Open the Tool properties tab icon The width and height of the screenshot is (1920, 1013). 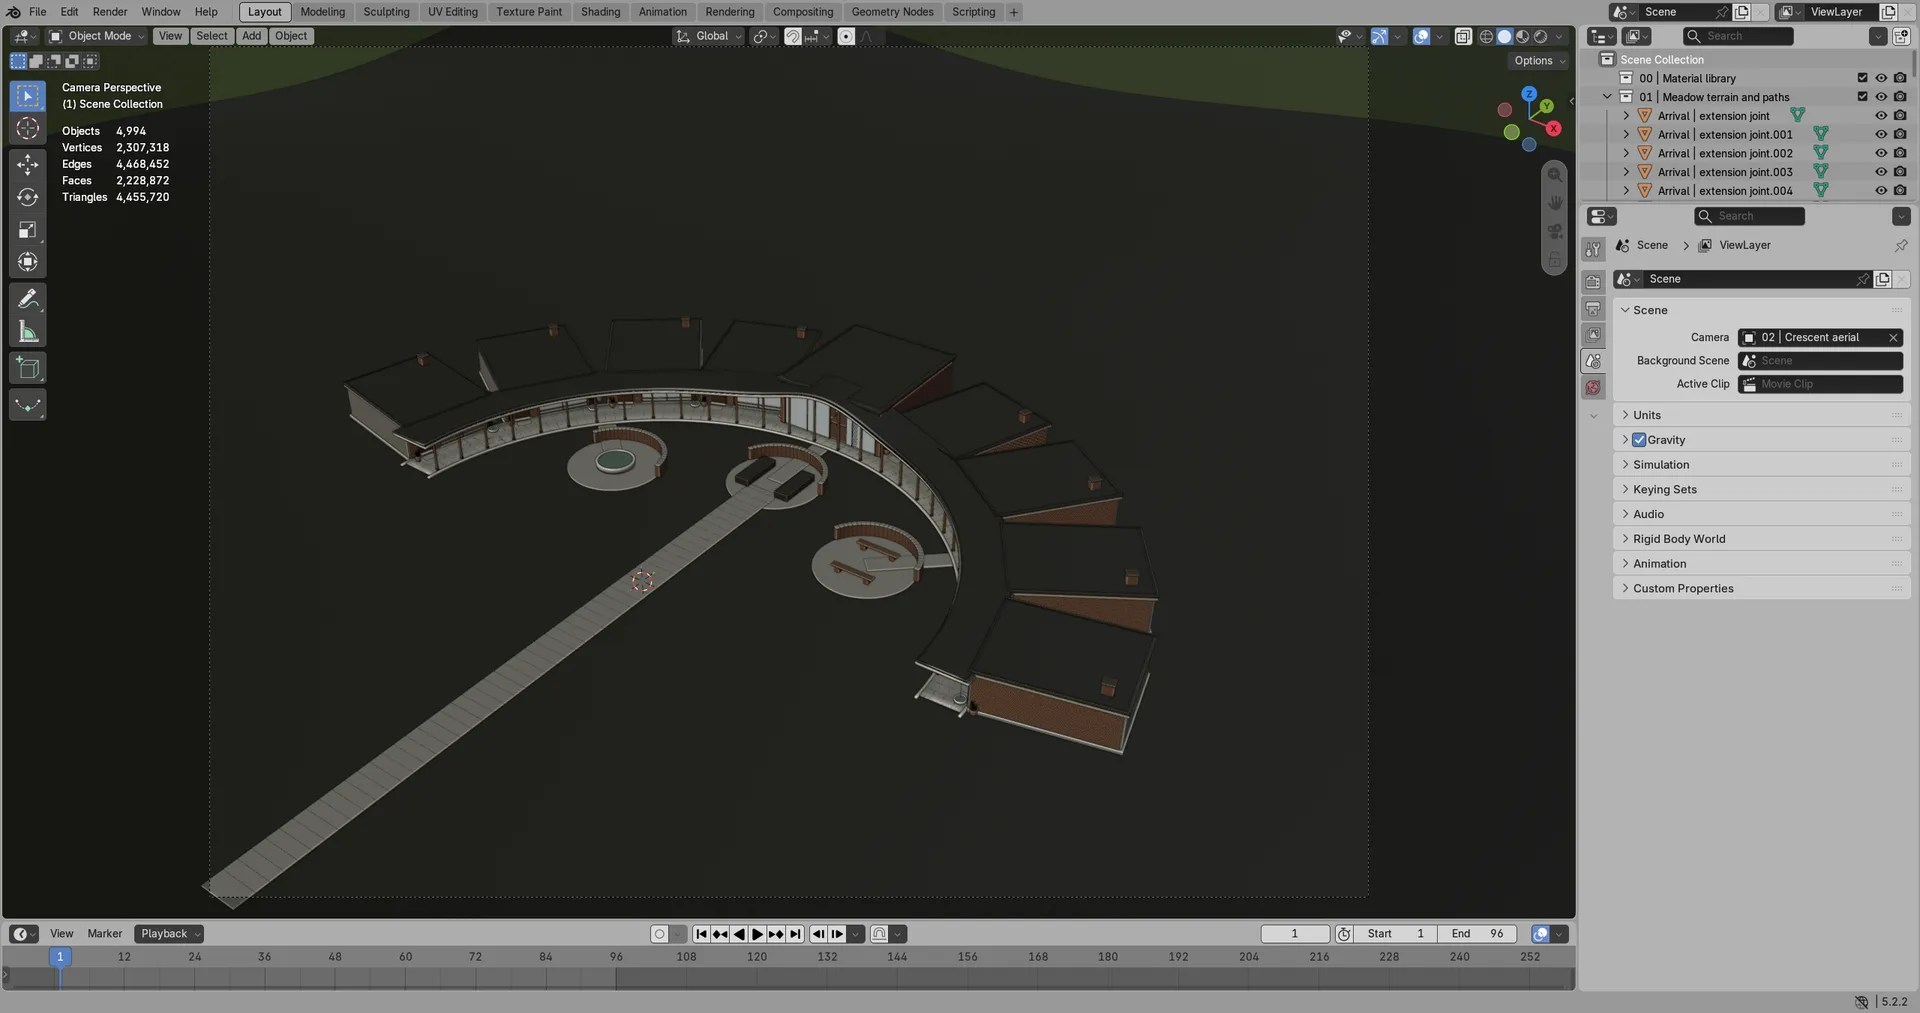click(1594, 249)
